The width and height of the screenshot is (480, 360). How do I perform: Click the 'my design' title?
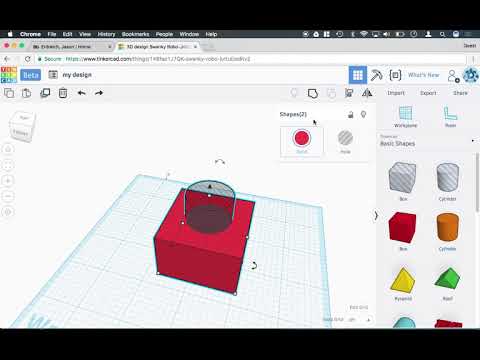click(x=77, y=75)
